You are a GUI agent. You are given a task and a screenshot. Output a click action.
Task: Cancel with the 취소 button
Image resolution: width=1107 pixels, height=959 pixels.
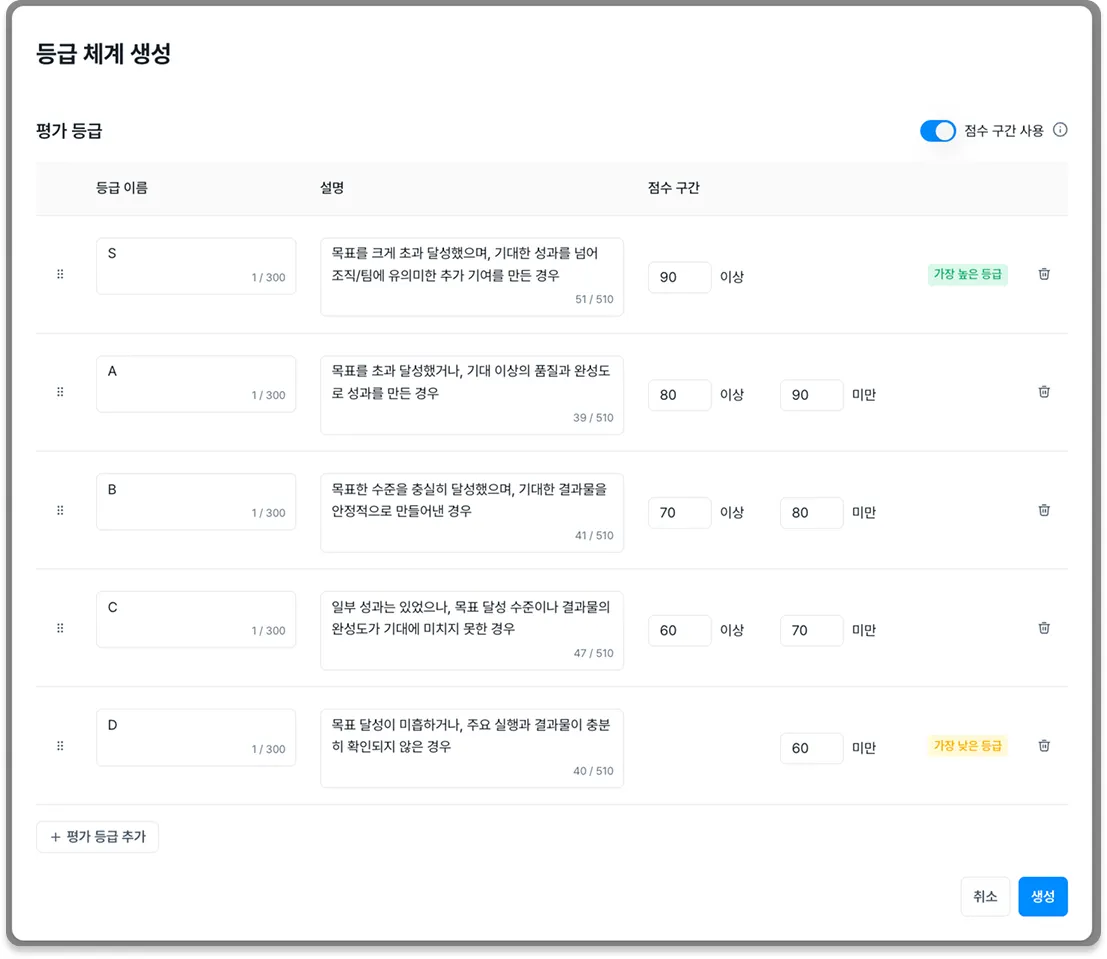[985, 896]
